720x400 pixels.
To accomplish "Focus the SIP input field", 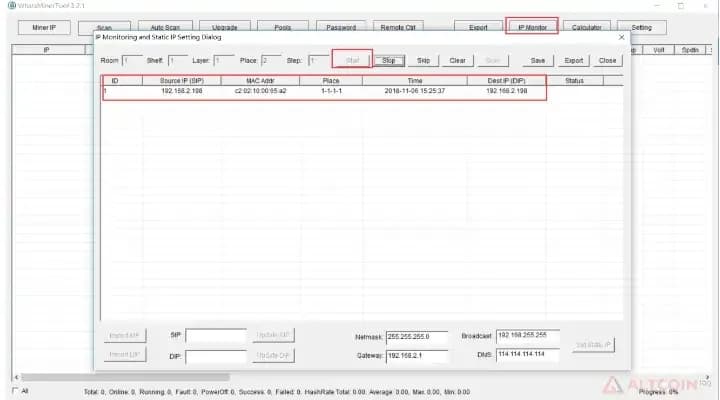I will (216, 336).
